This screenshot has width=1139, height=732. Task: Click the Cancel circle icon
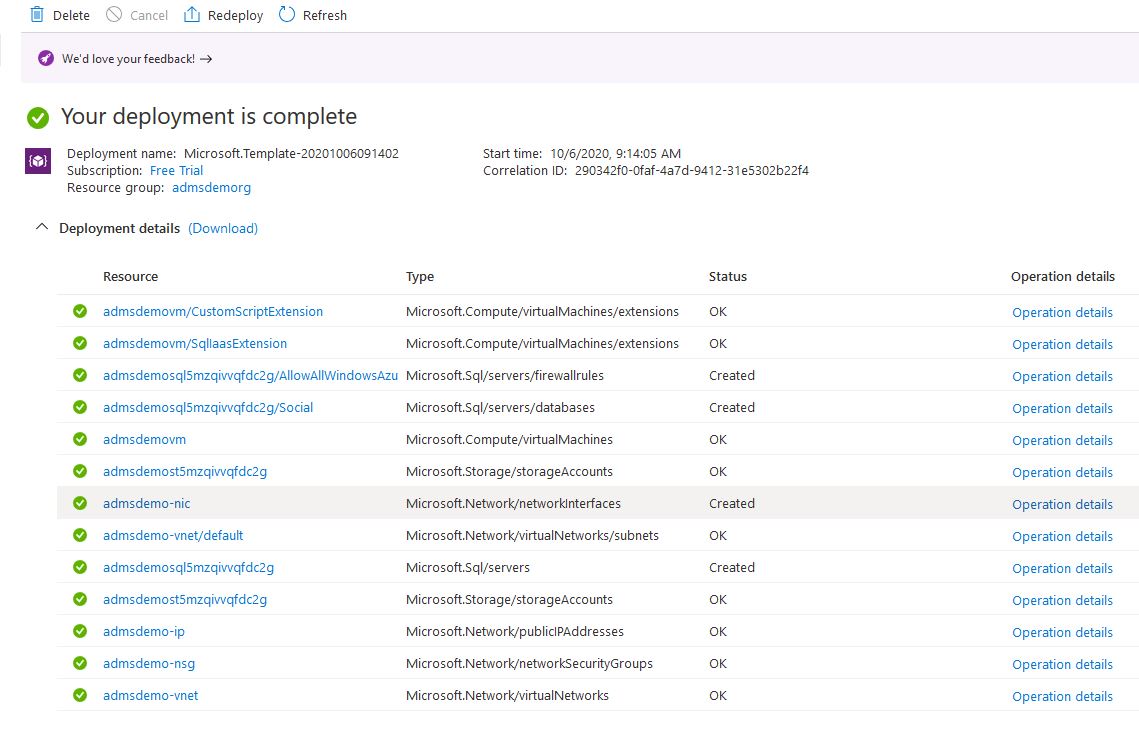tap(114, 15)
